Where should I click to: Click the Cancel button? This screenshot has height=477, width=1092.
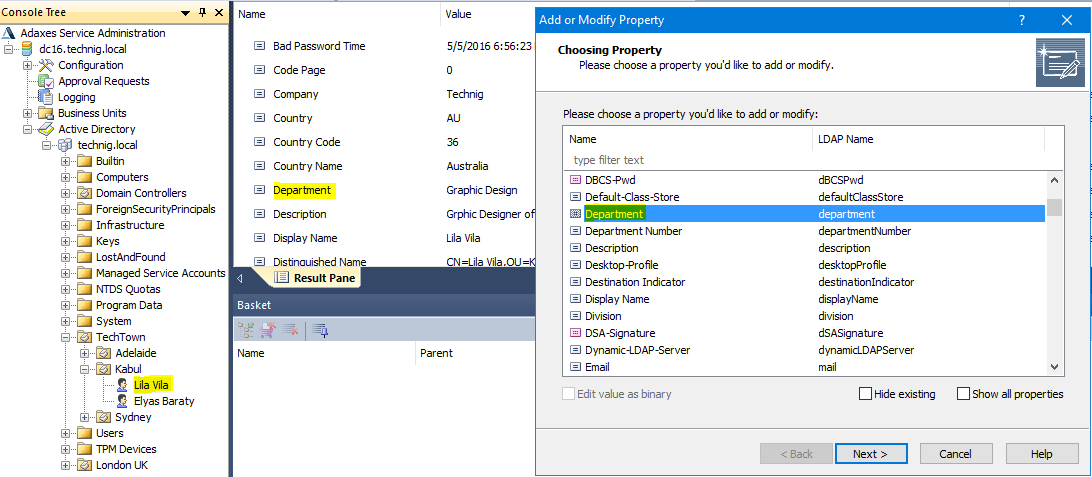[x=956, y=454]
